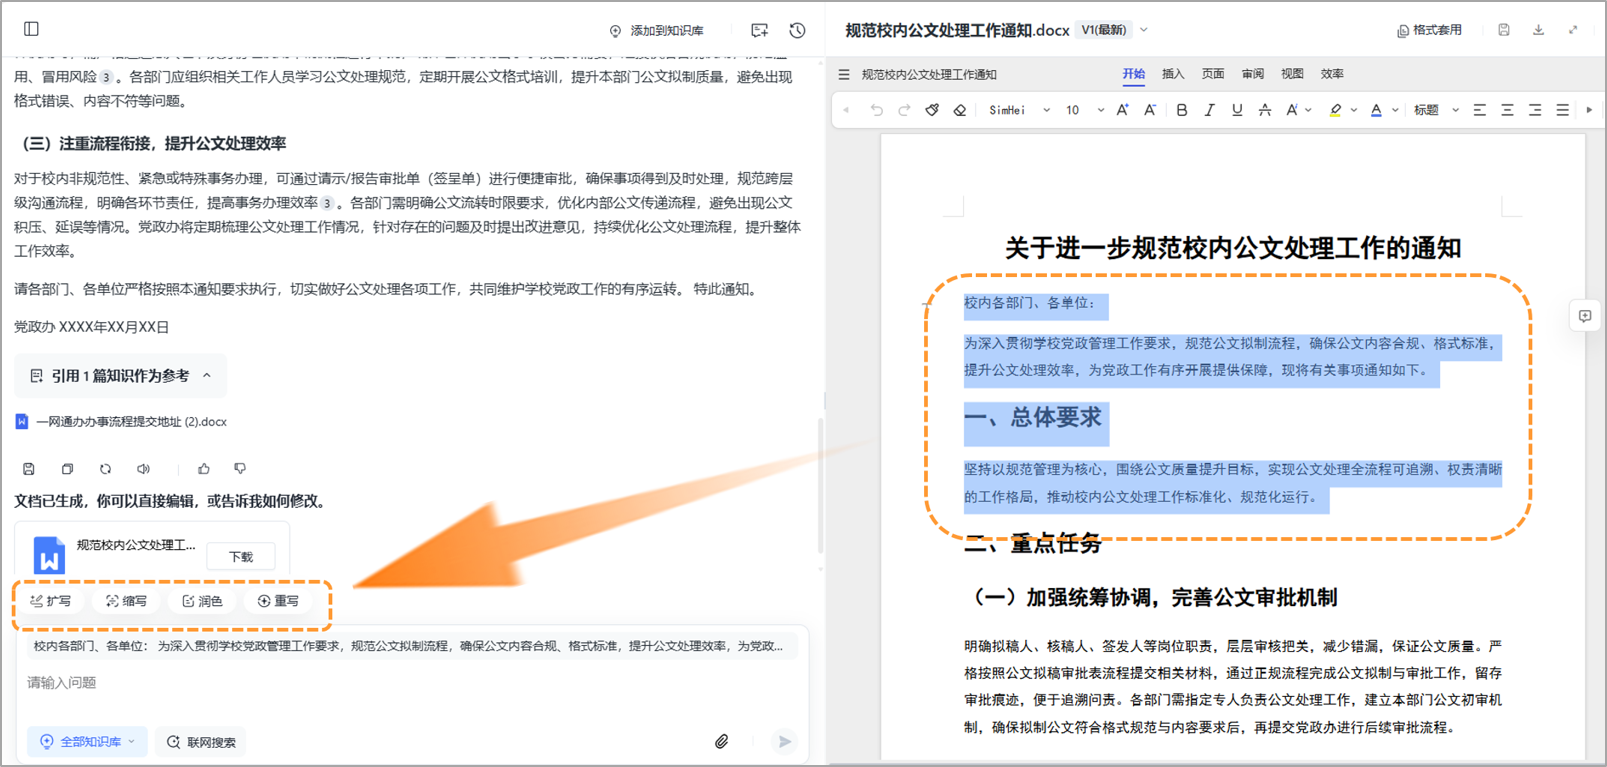Apply the blue font color
Image resolution: width=1607 pixels, height=767 pixels.
coord(1376,110)
